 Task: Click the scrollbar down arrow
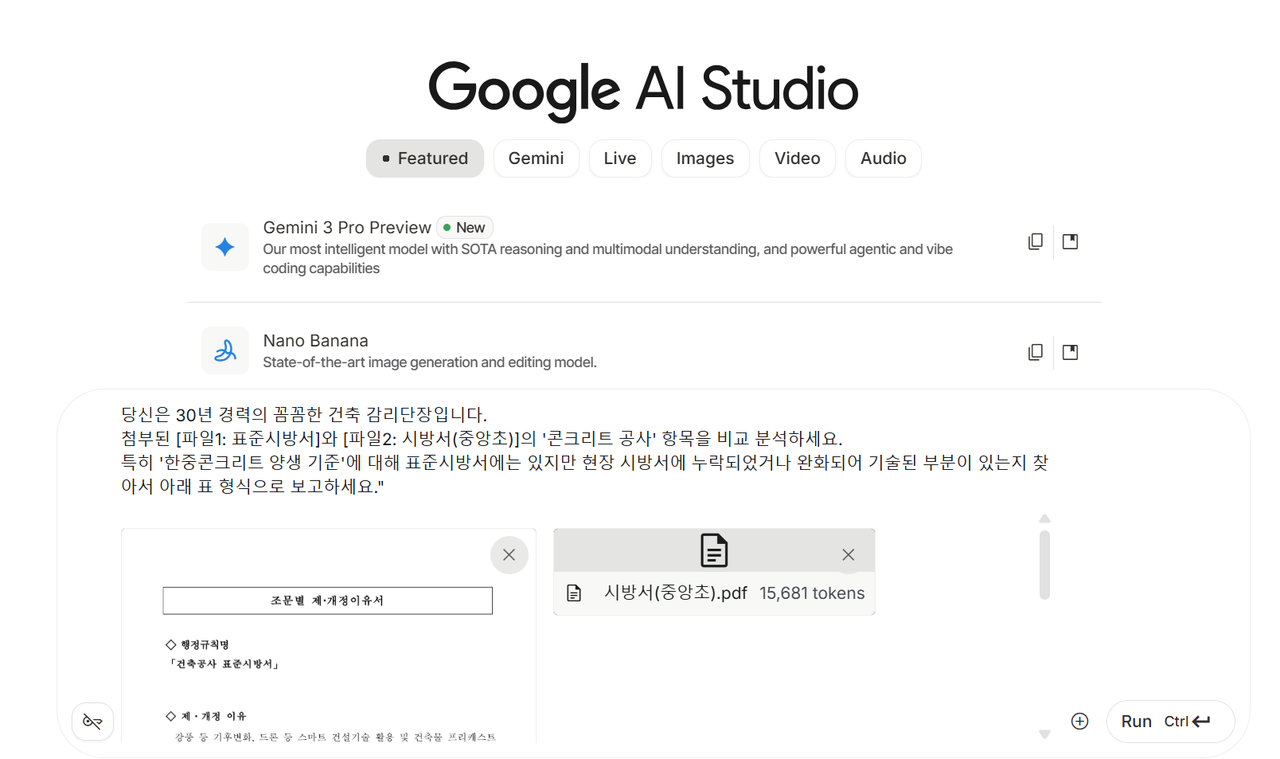(x=1044, y=733)
